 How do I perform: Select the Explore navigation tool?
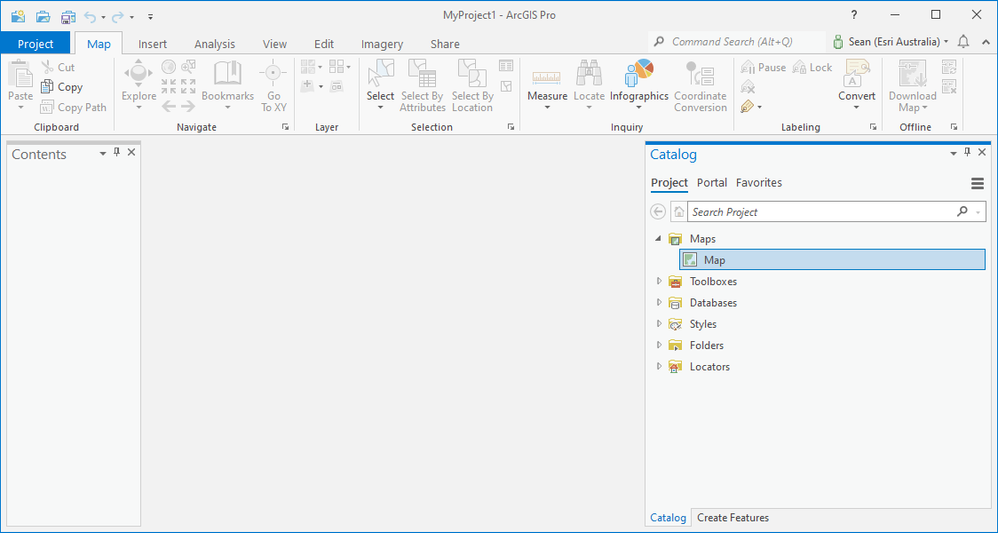(139, 85)
